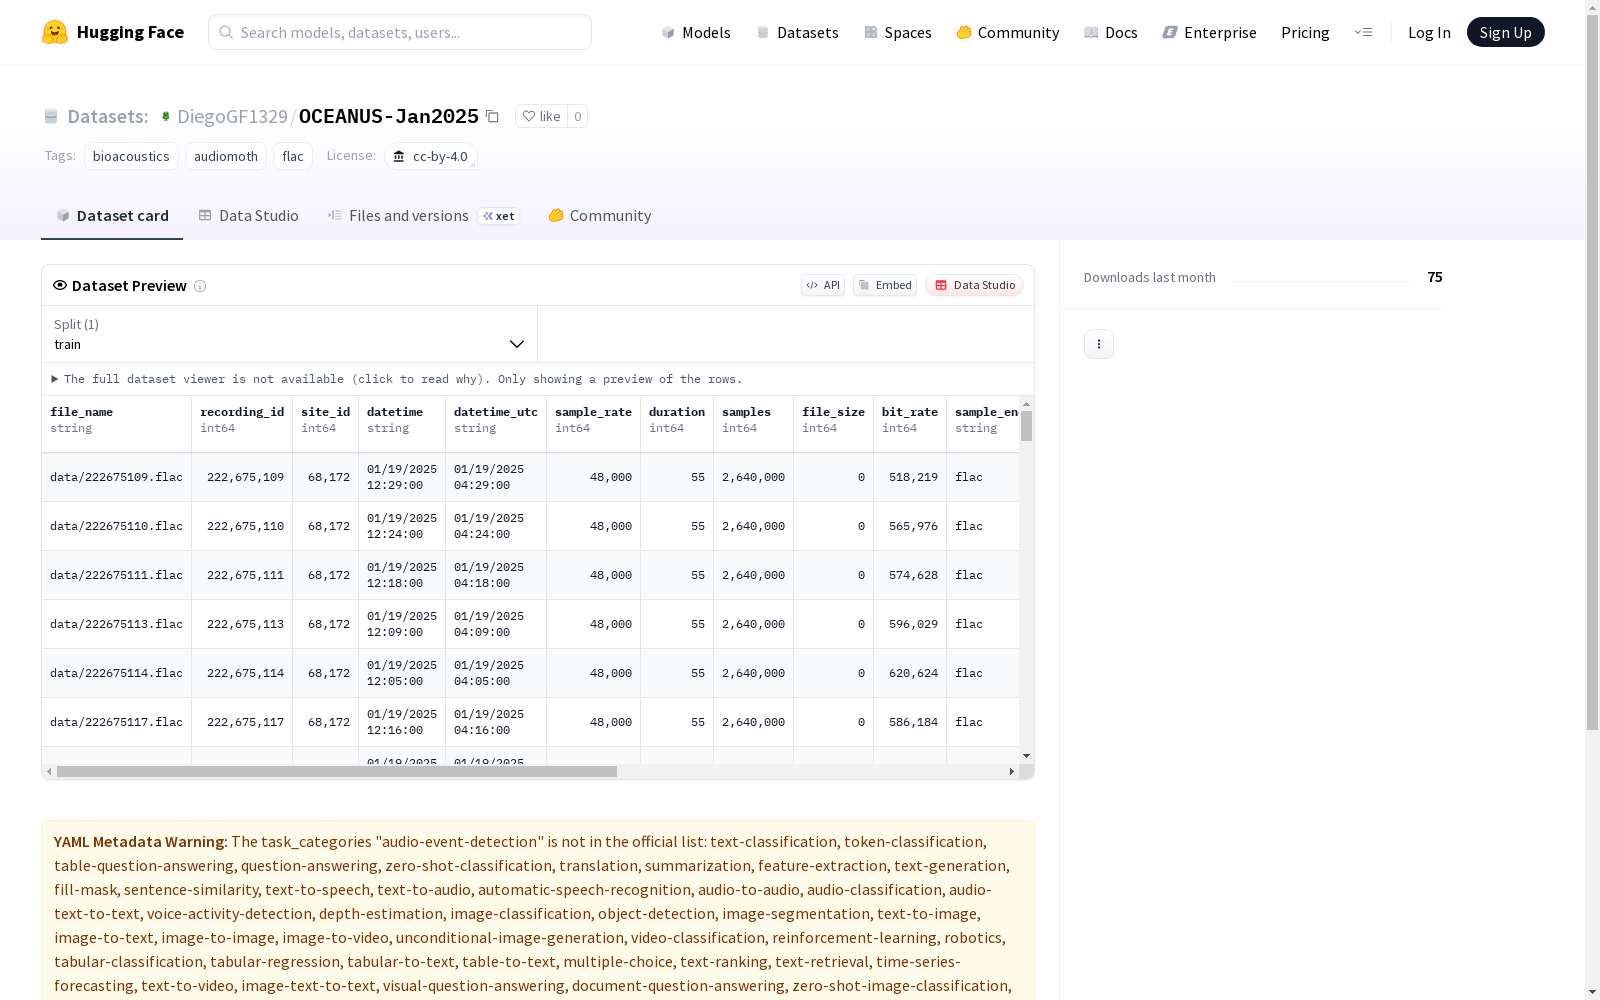The width and height of the screenshot is (1600, 1000).
Task: Click the like count number
Action: coord(578,116)
